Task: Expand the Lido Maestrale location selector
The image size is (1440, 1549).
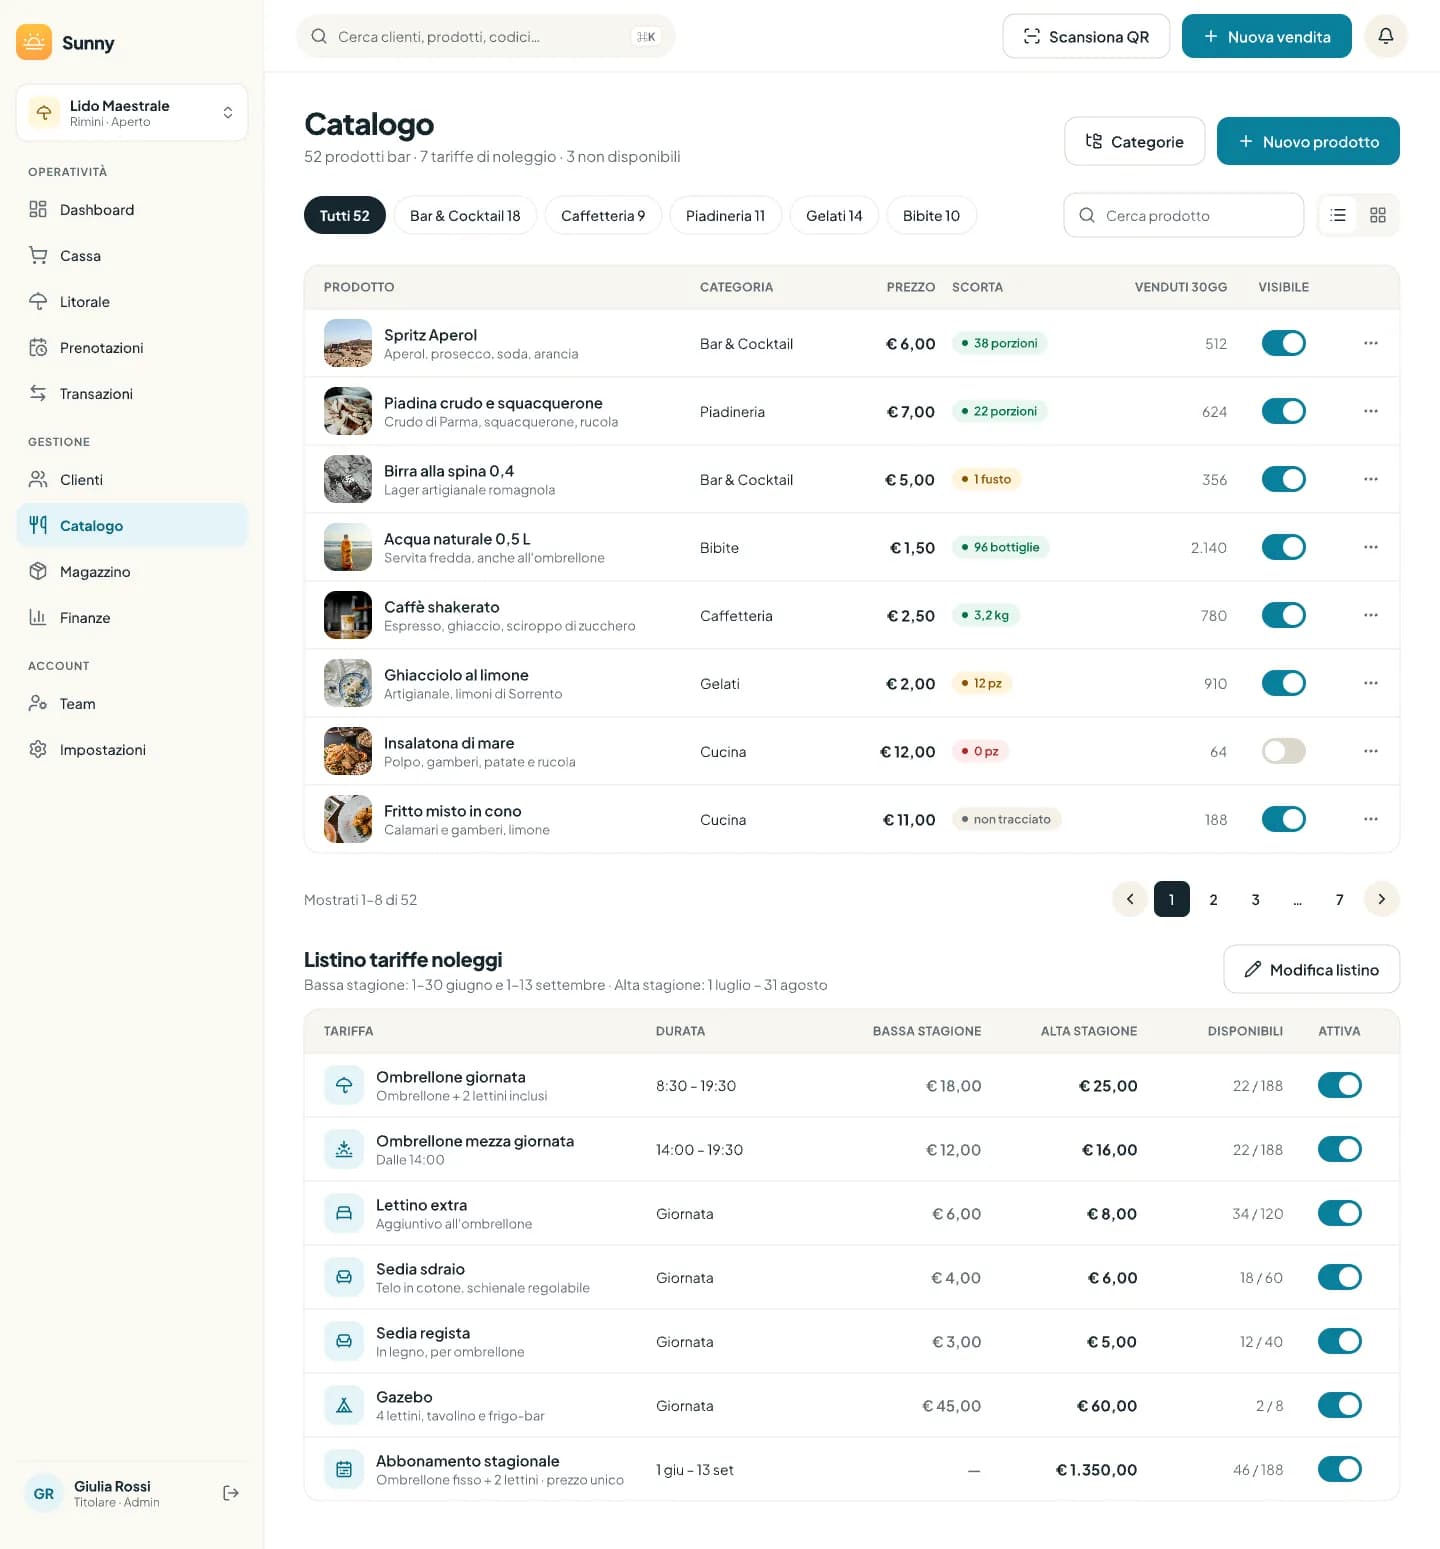Action: [132, 113]
